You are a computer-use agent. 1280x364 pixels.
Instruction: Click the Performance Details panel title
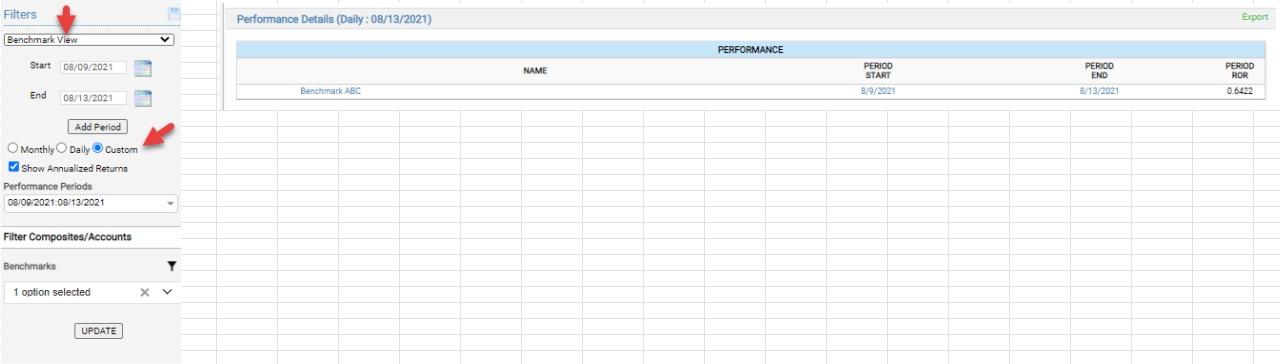coord(334,19)
